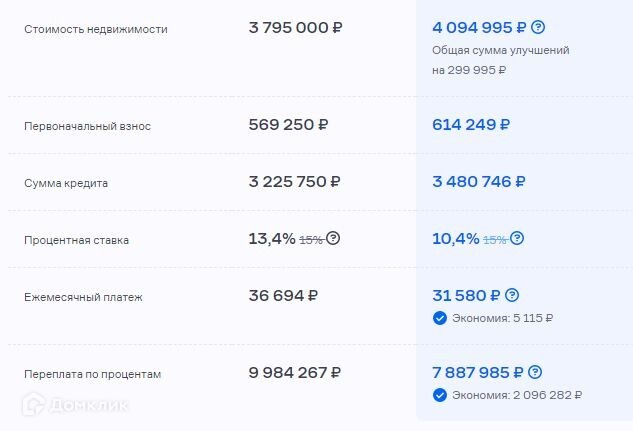
Task: Click help icon beside 10,4% interest rate
Action: (x=517, y=239)
